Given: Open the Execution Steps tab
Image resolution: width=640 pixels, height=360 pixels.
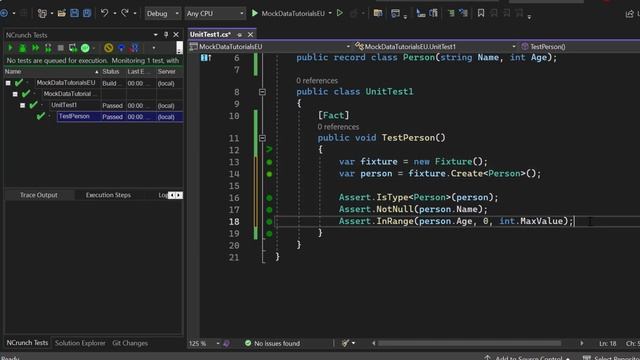Looking at the screenshot, I should (108, 195).
